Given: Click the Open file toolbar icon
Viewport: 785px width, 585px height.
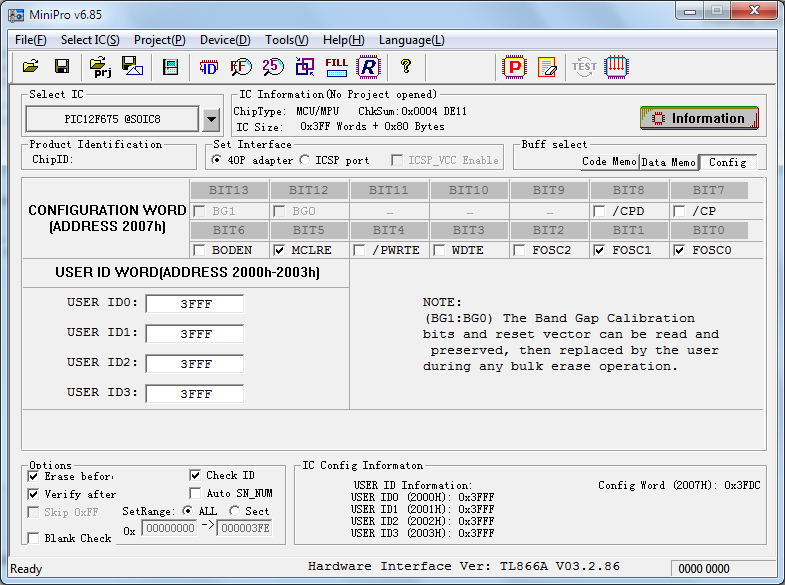Looking at the screenshot, I should [31, 66].
